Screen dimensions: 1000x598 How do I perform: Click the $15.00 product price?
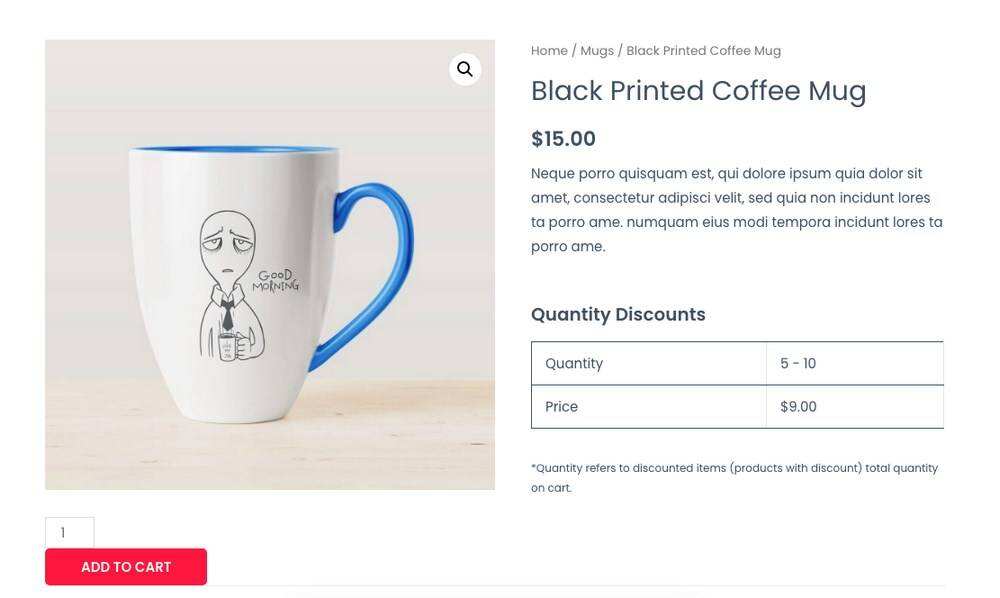coord(563,139)
